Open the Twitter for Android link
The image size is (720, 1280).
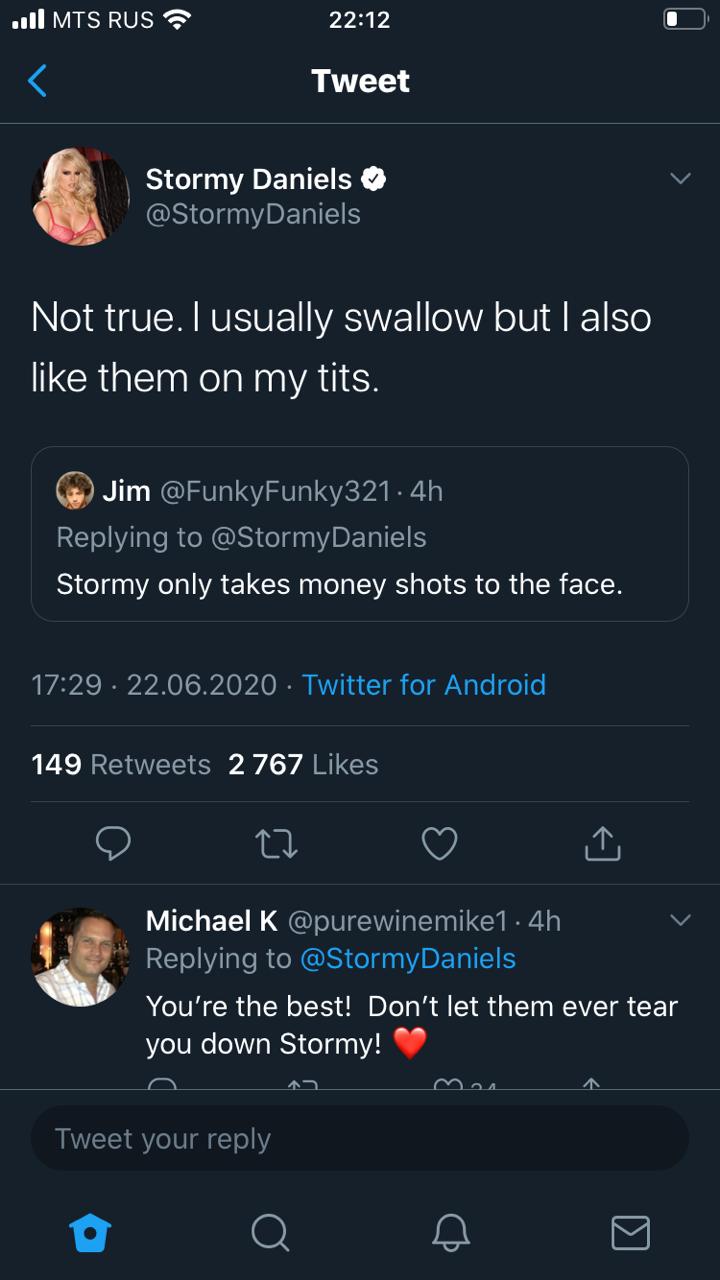424,685
